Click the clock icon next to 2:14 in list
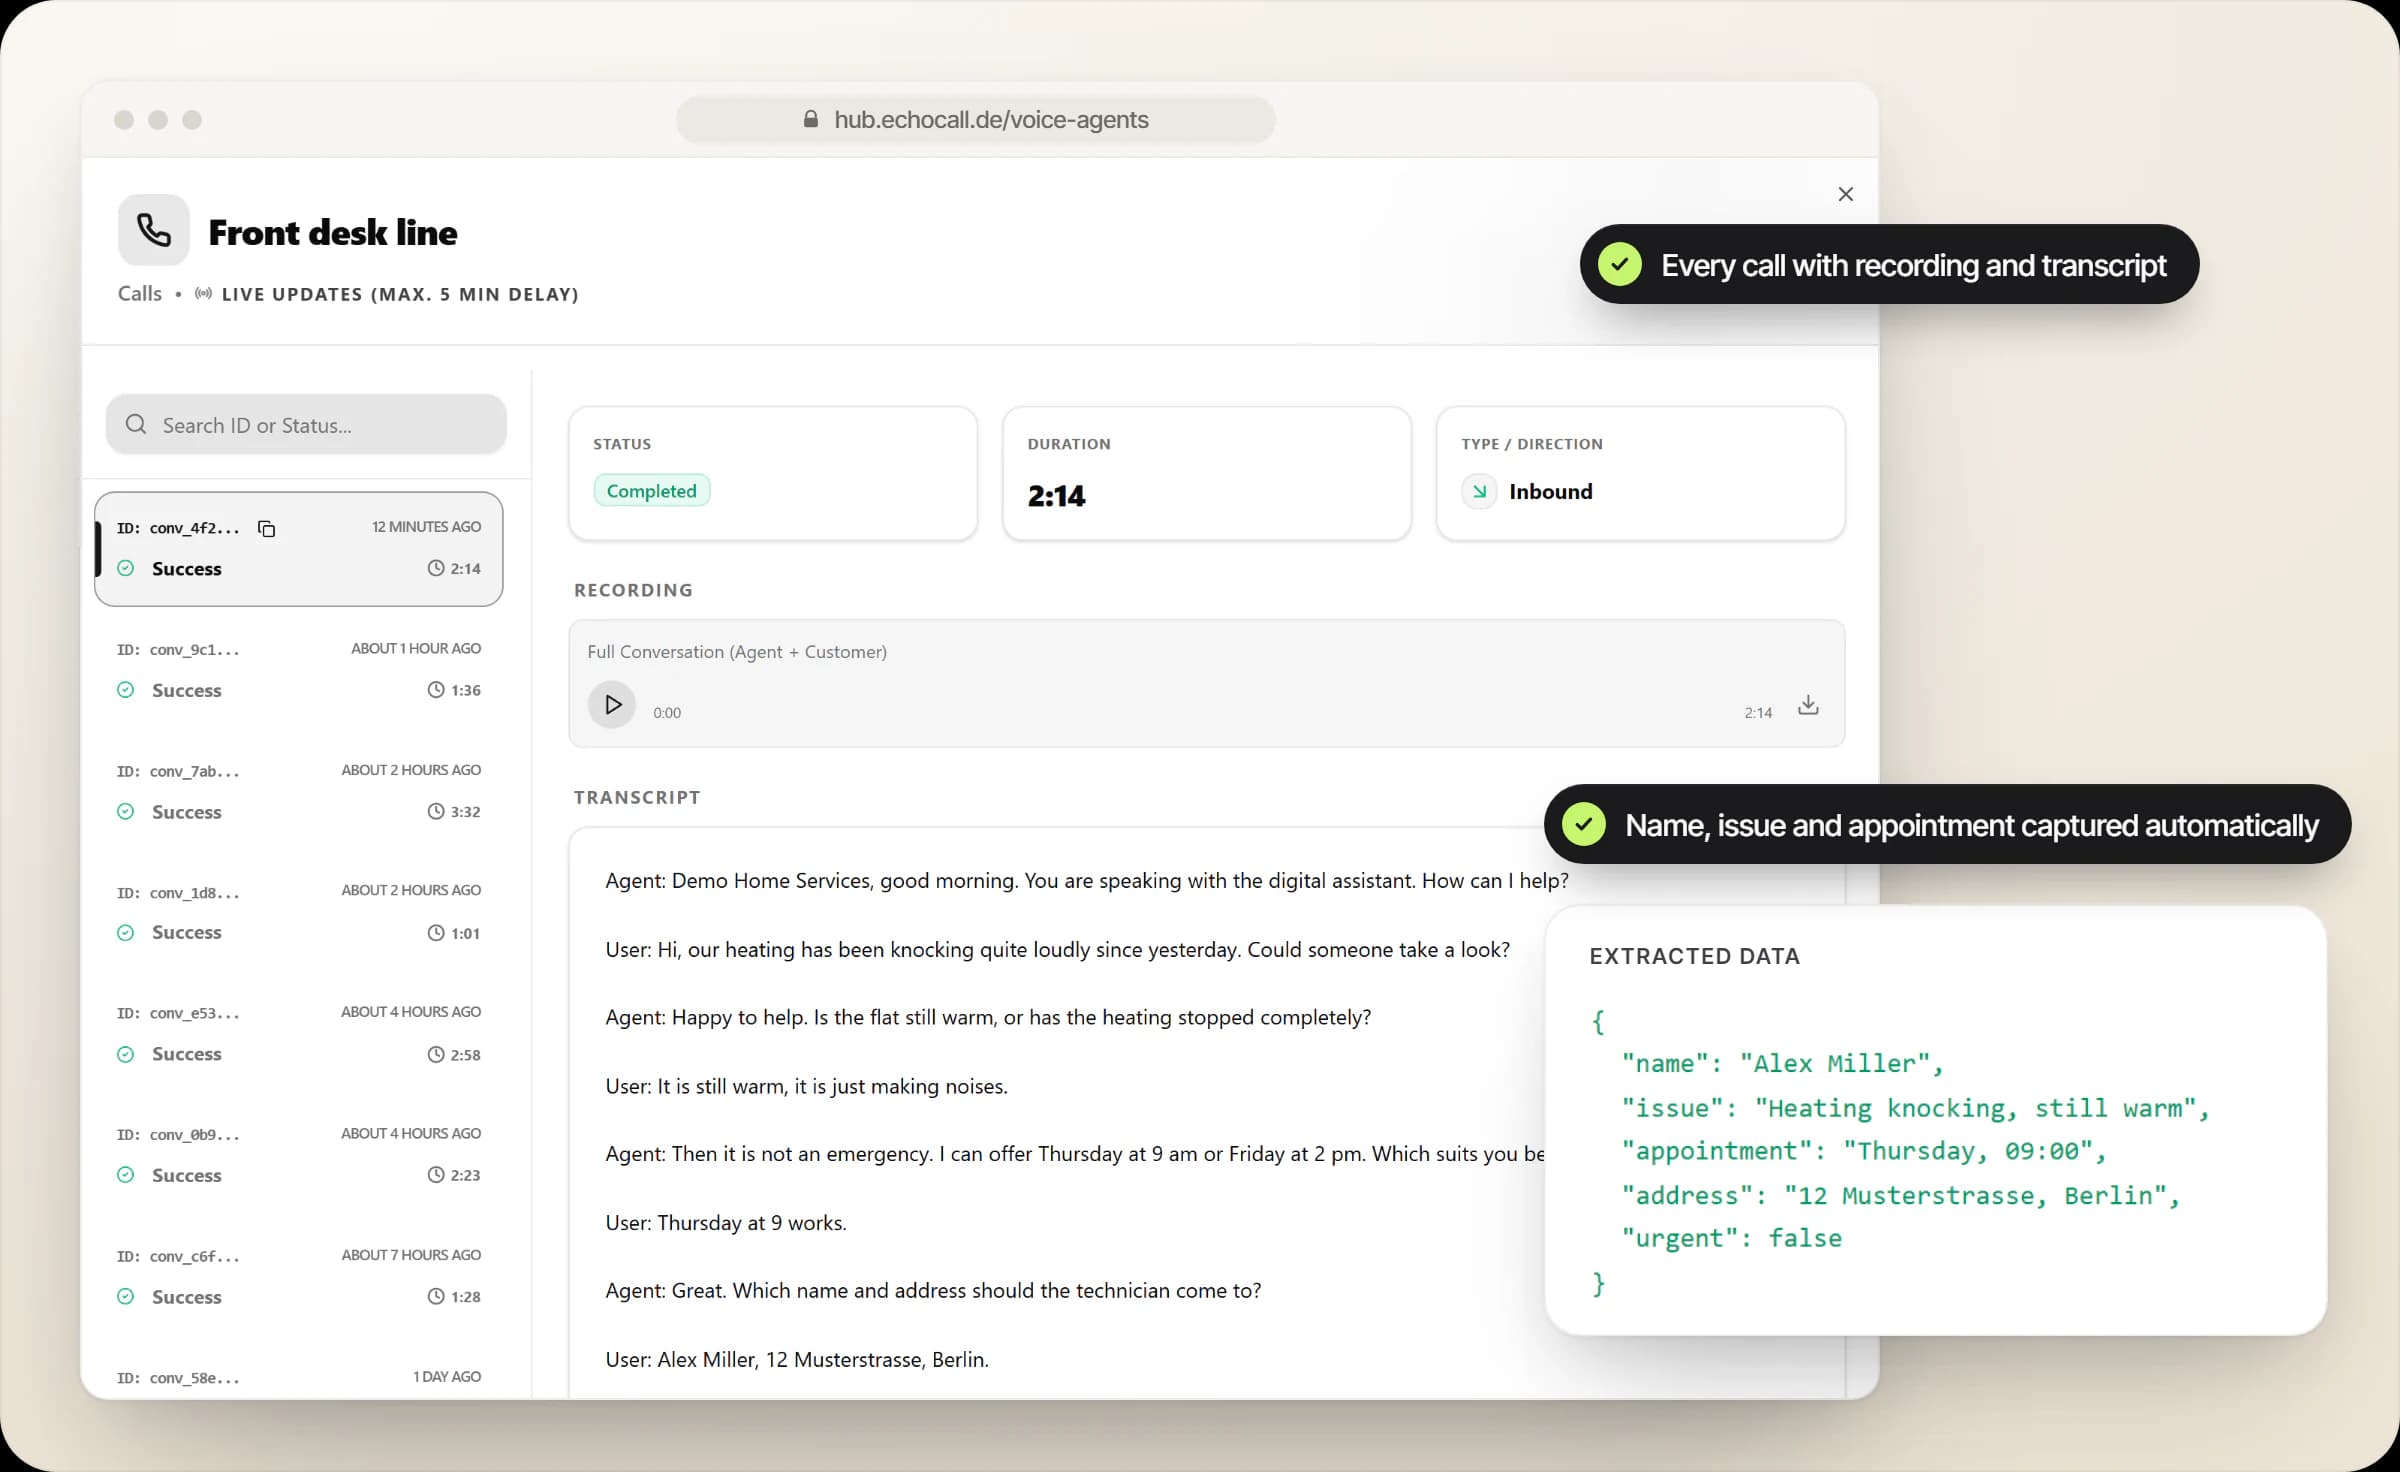Screen dimensions: 2400x1472 coord(436,568)
